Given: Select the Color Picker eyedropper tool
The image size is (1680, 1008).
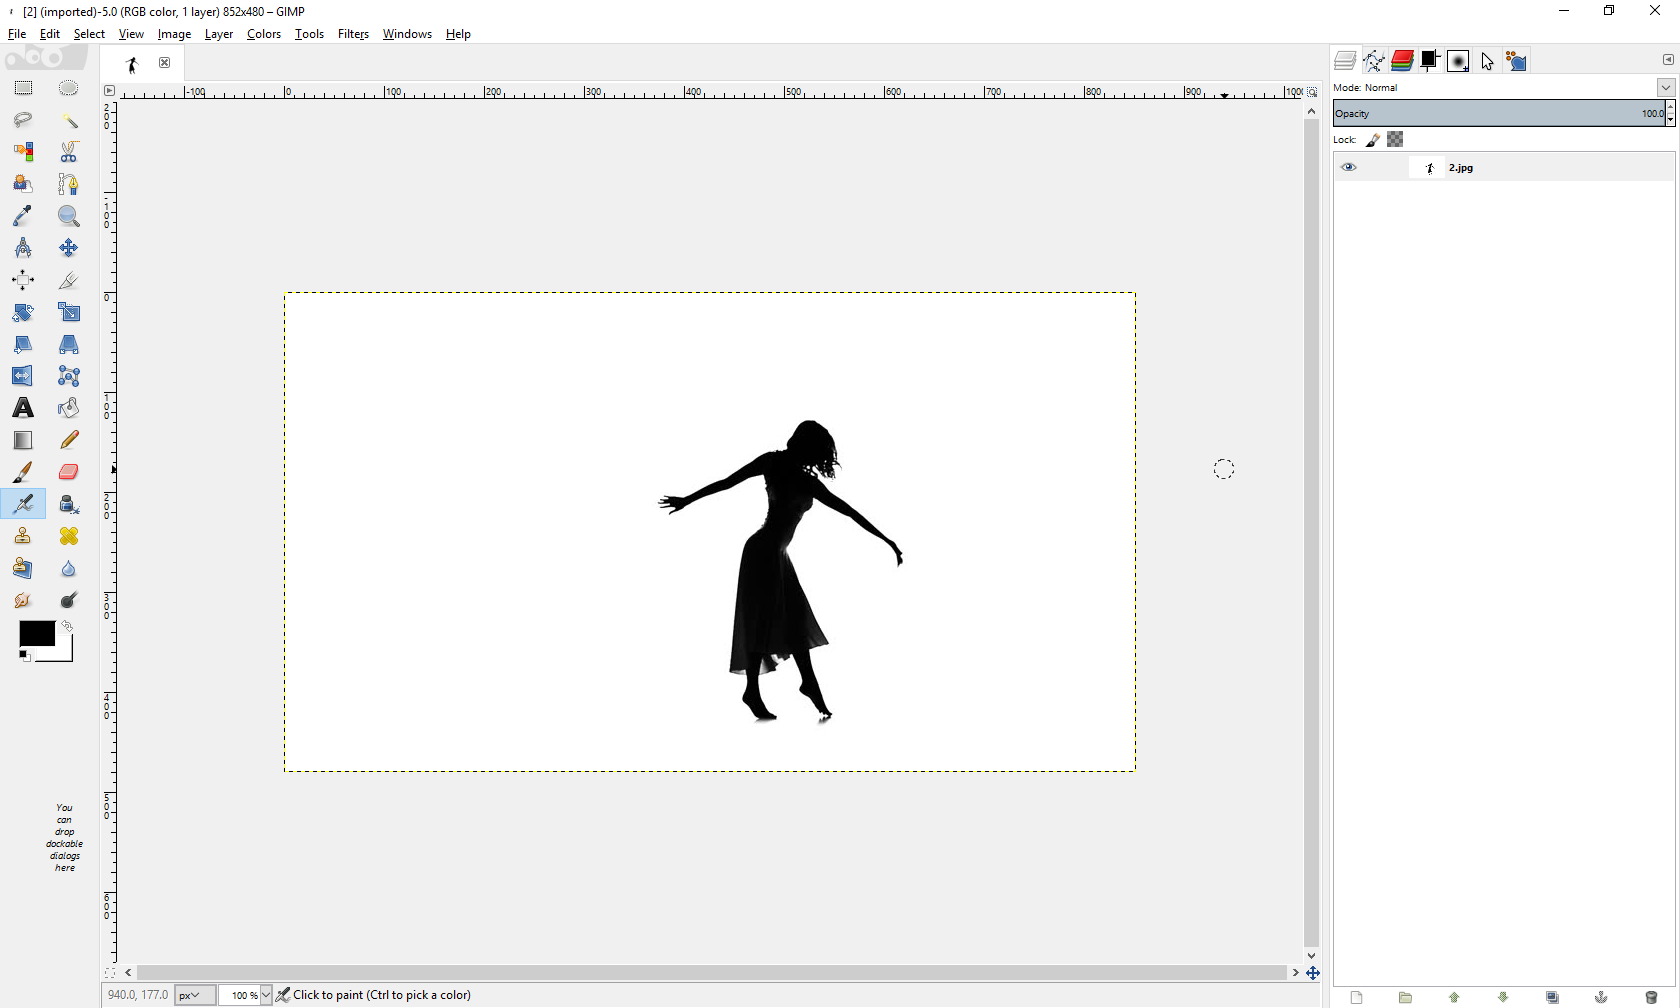Looking at the screenshot, I should [23, 216].
